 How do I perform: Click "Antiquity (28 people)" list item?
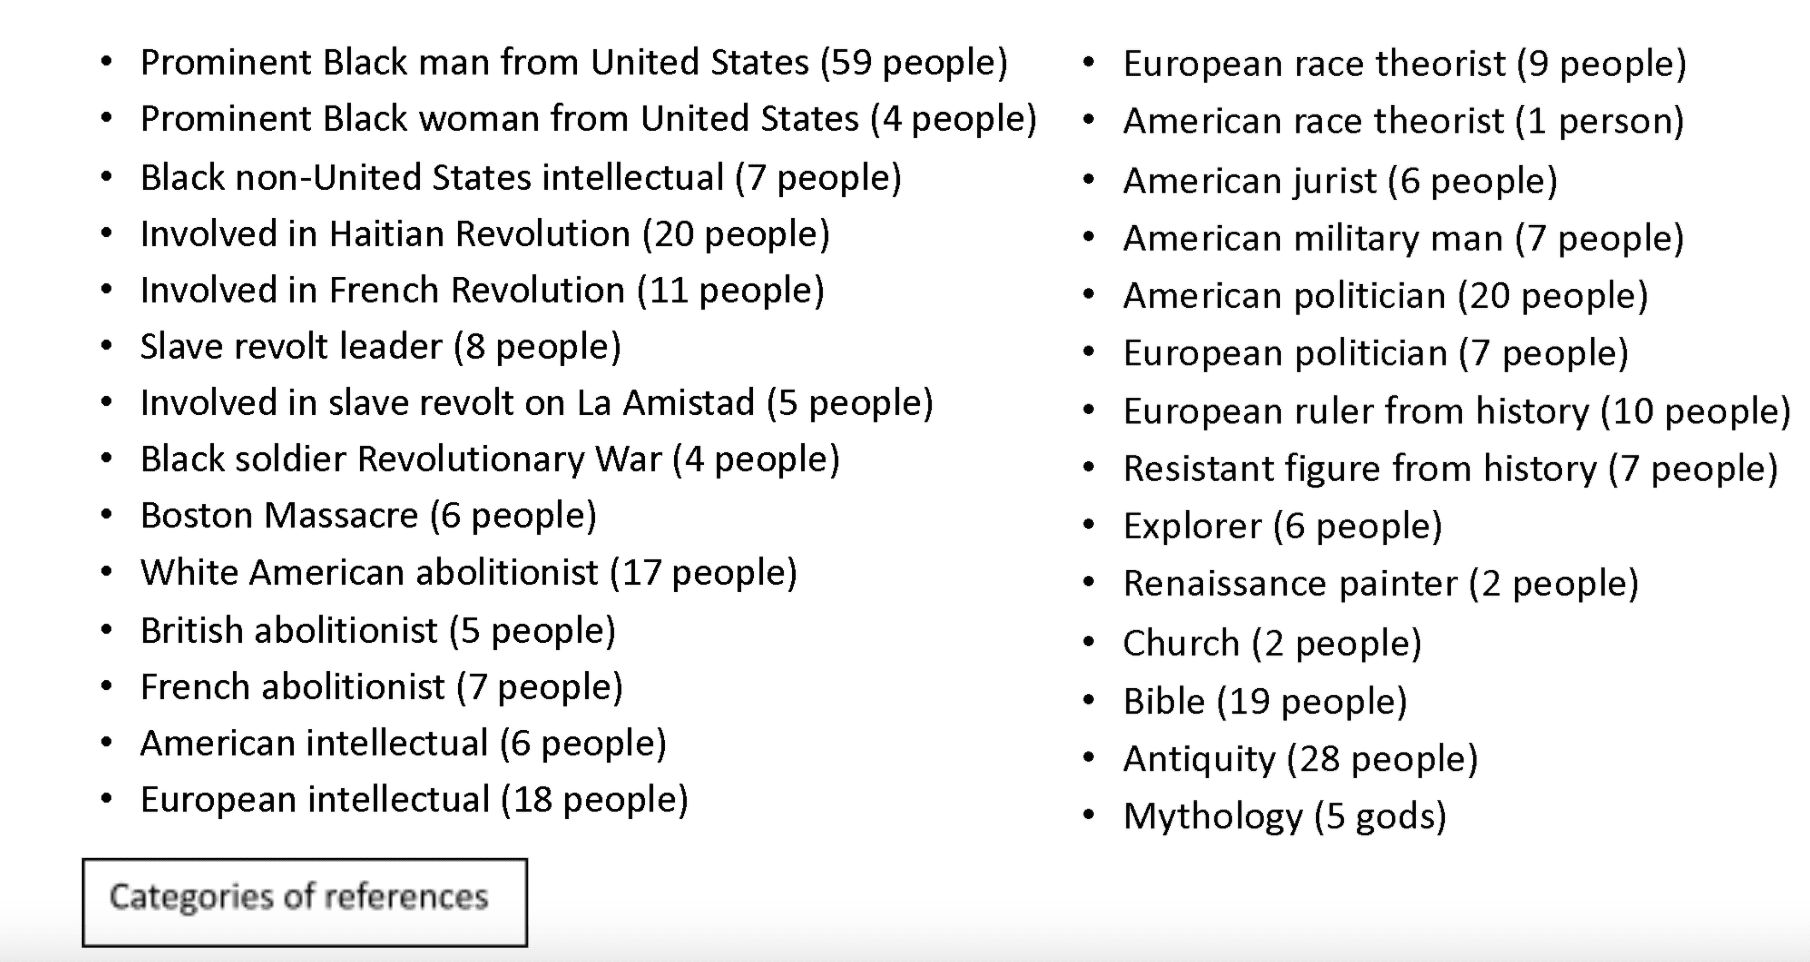(1299, 759)
